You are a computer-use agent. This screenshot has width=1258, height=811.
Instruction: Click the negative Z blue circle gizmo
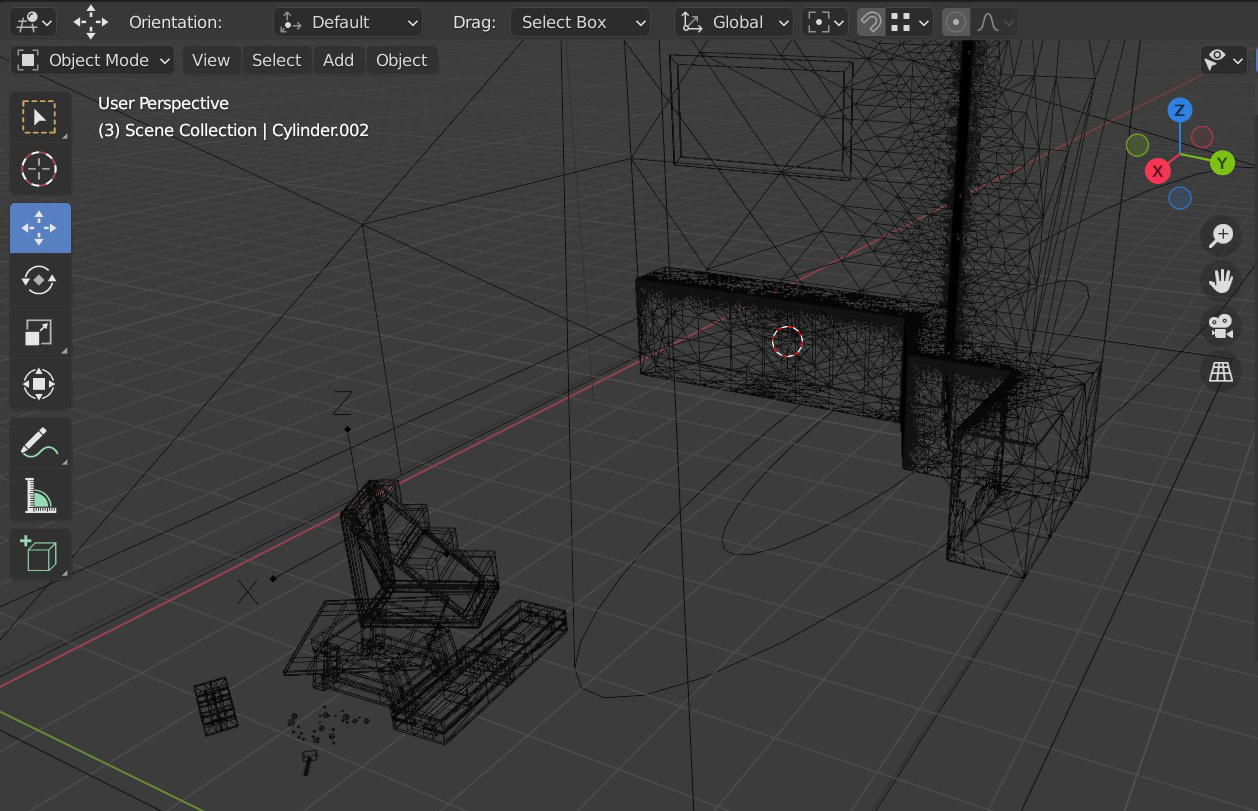tap(1180, 198)
